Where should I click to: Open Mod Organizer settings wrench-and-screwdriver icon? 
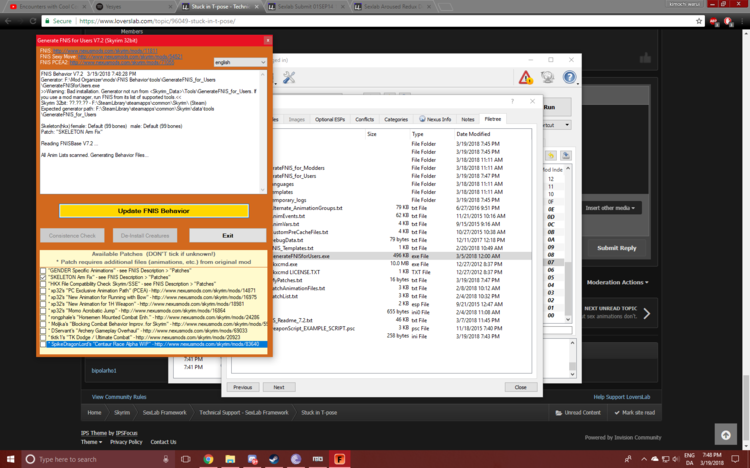coord(288,77)
